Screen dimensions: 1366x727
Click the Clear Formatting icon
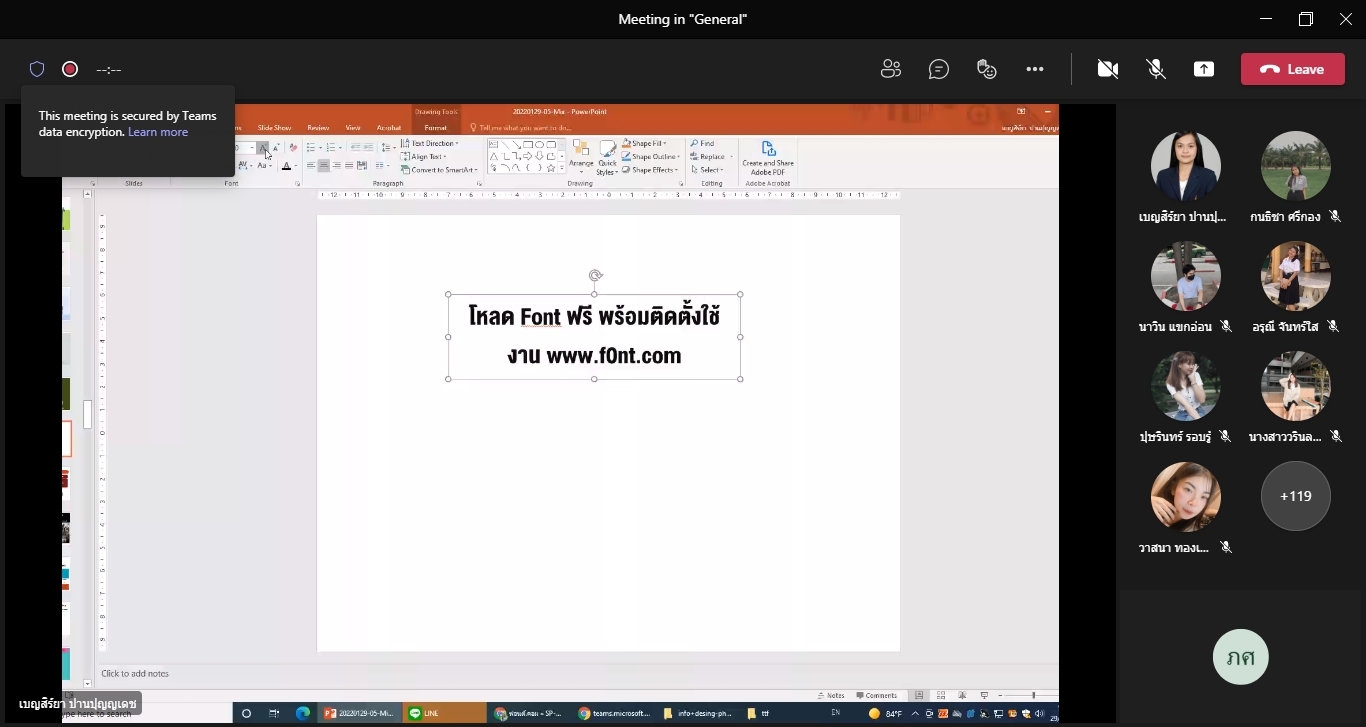[293, 147]
